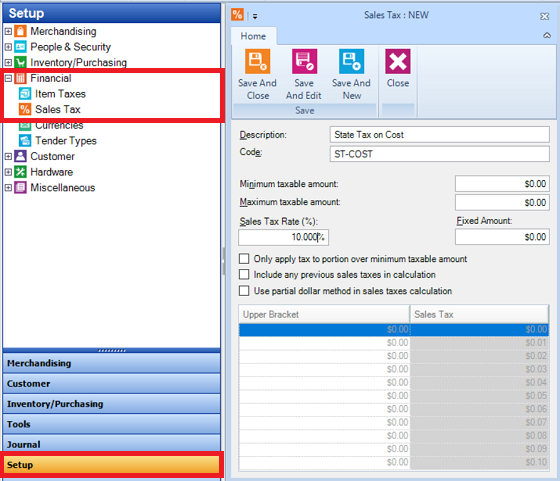Open the Tools navigation section
Screen dimensions: 560x481
(111, 424)
